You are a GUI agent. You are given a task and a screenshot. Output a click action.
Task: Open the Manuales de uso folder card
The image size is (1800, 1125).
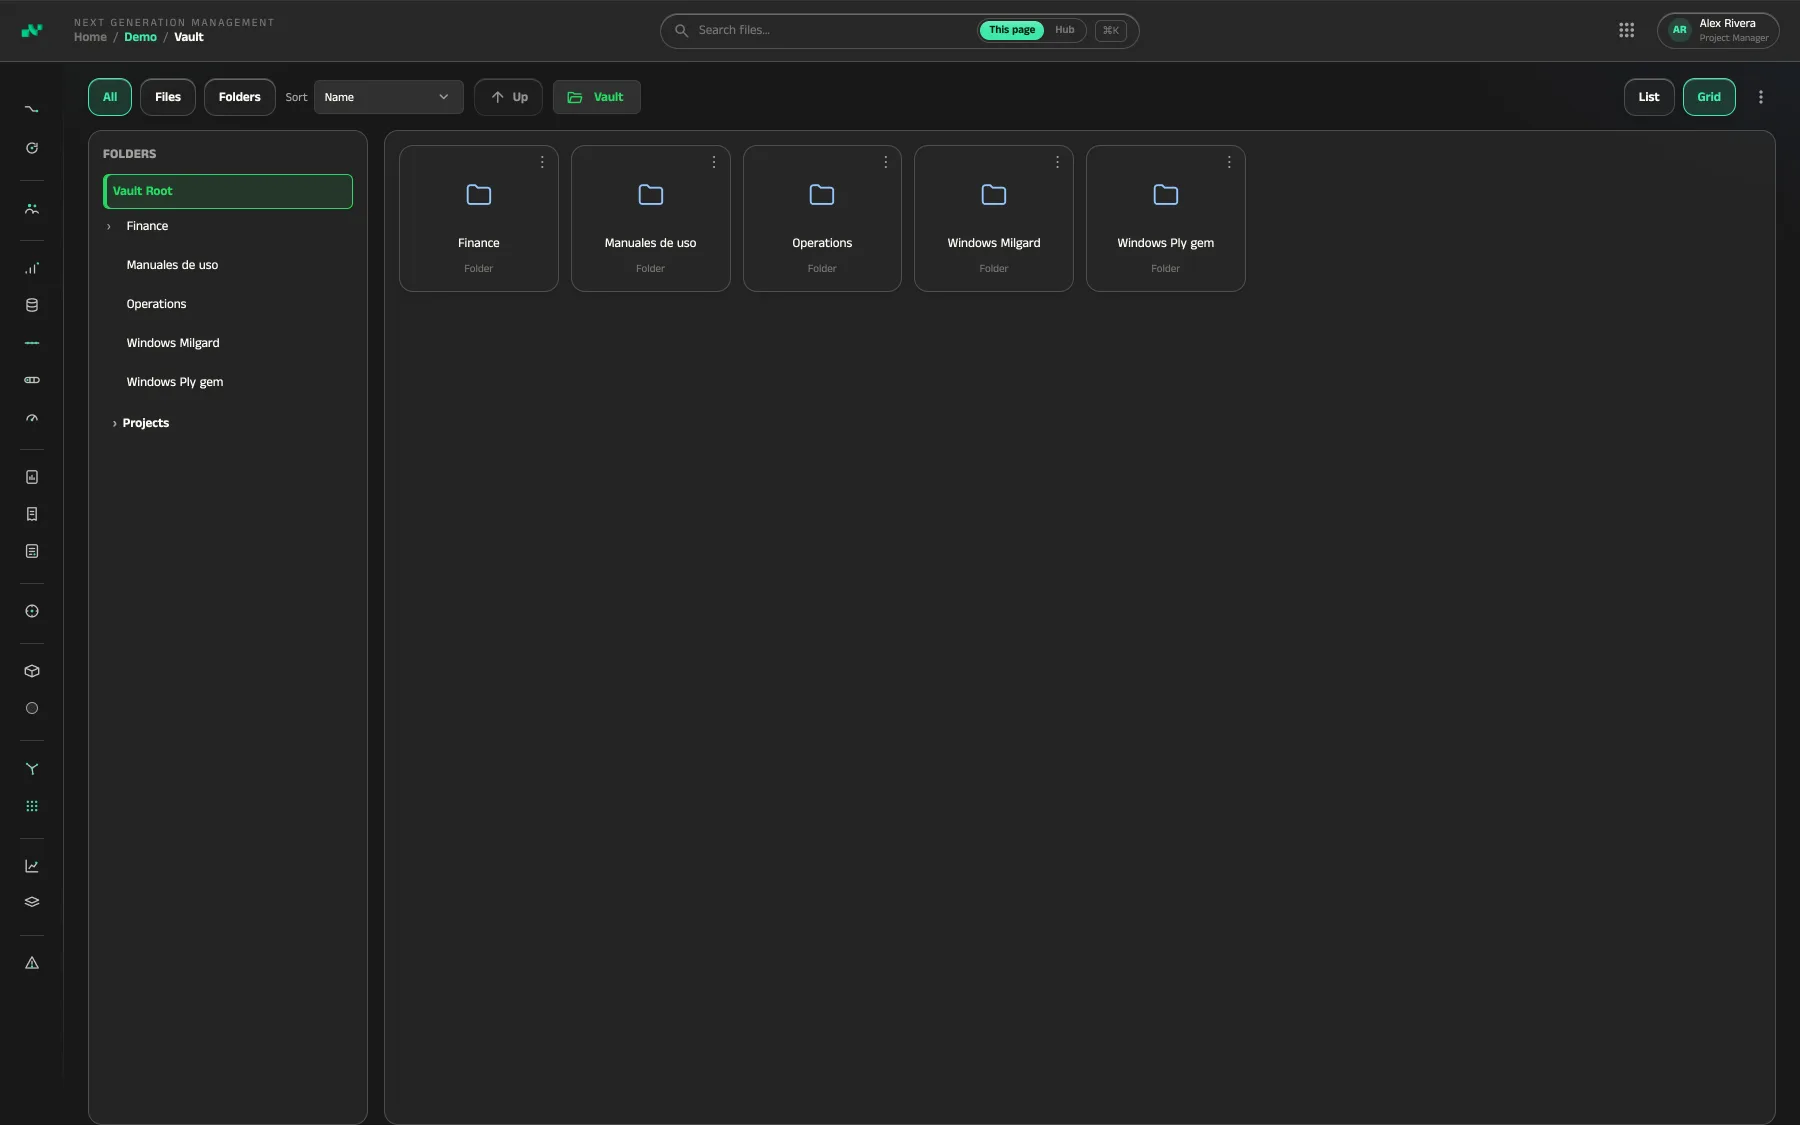tap(651, 219)
